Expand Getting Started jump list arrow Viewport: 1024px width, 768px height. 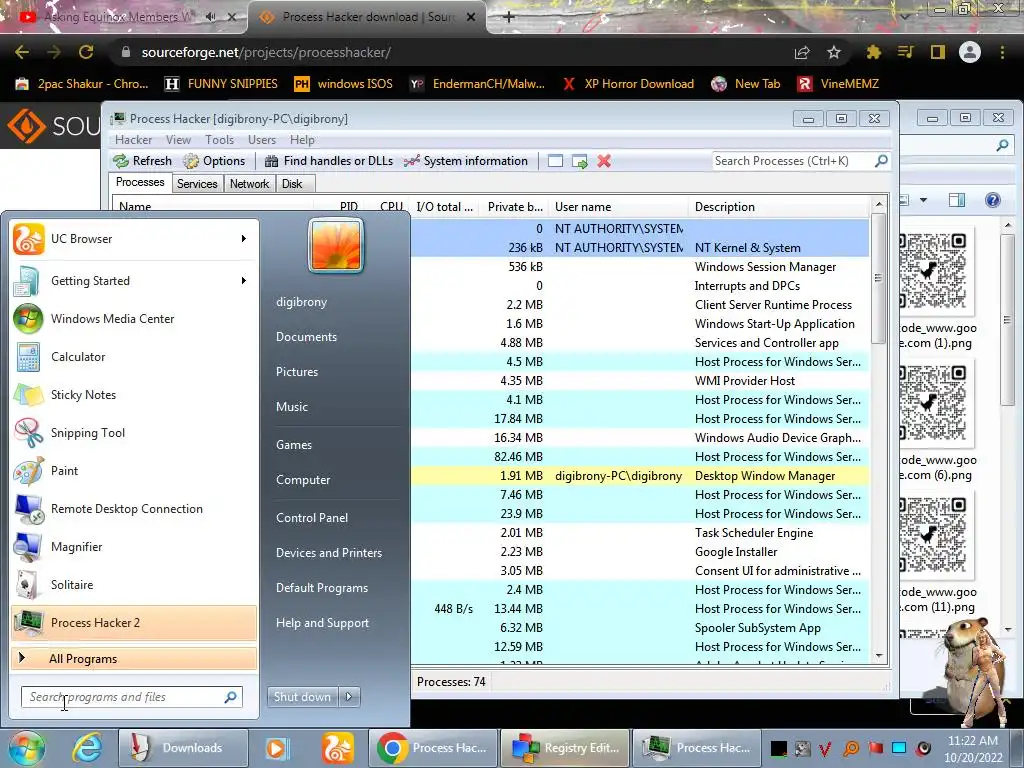pos(244,281)
